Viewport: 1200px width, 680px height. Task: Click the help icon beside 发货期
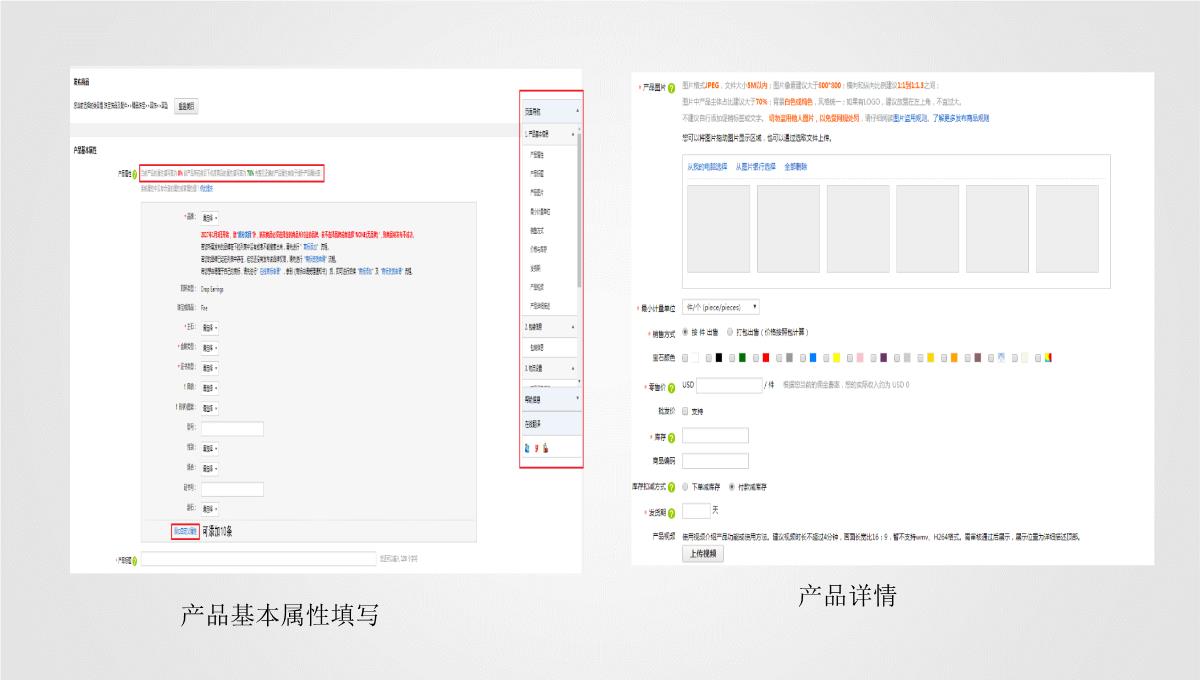[671, 513]
